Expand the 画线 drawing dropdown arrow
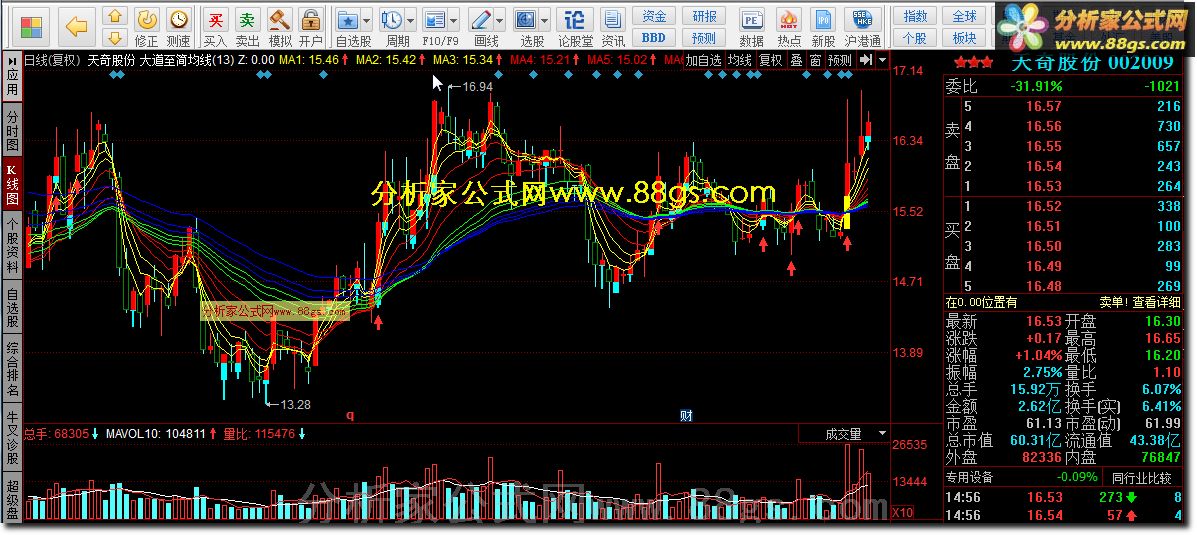Image resolution: width=1197 pixels, height=535 pixels. [500, 20]
